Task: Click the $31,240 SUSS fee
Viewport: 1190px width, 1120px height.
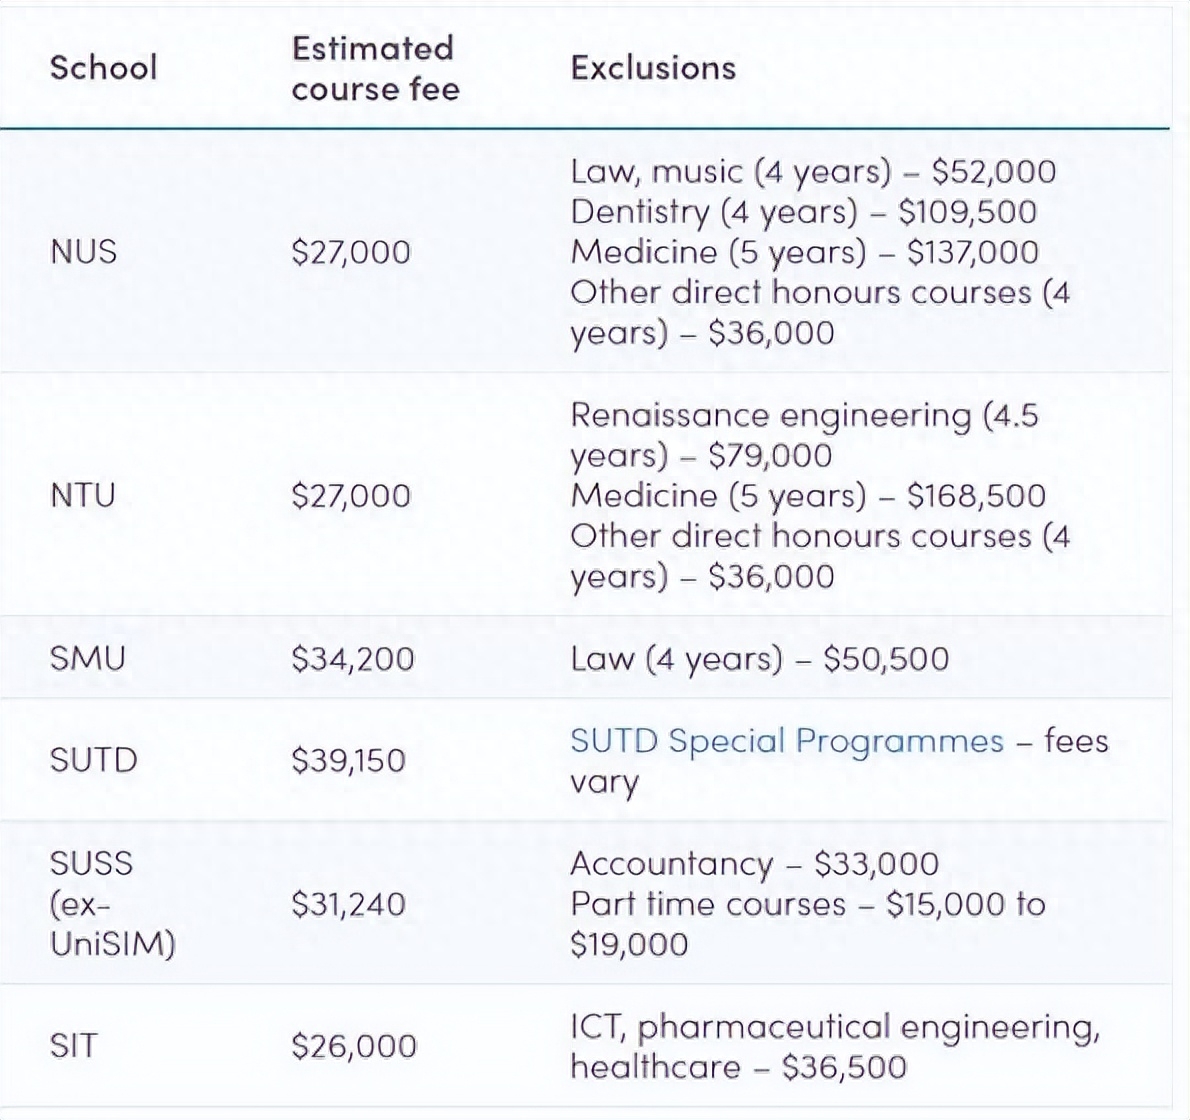Action: tap(348, 904)
